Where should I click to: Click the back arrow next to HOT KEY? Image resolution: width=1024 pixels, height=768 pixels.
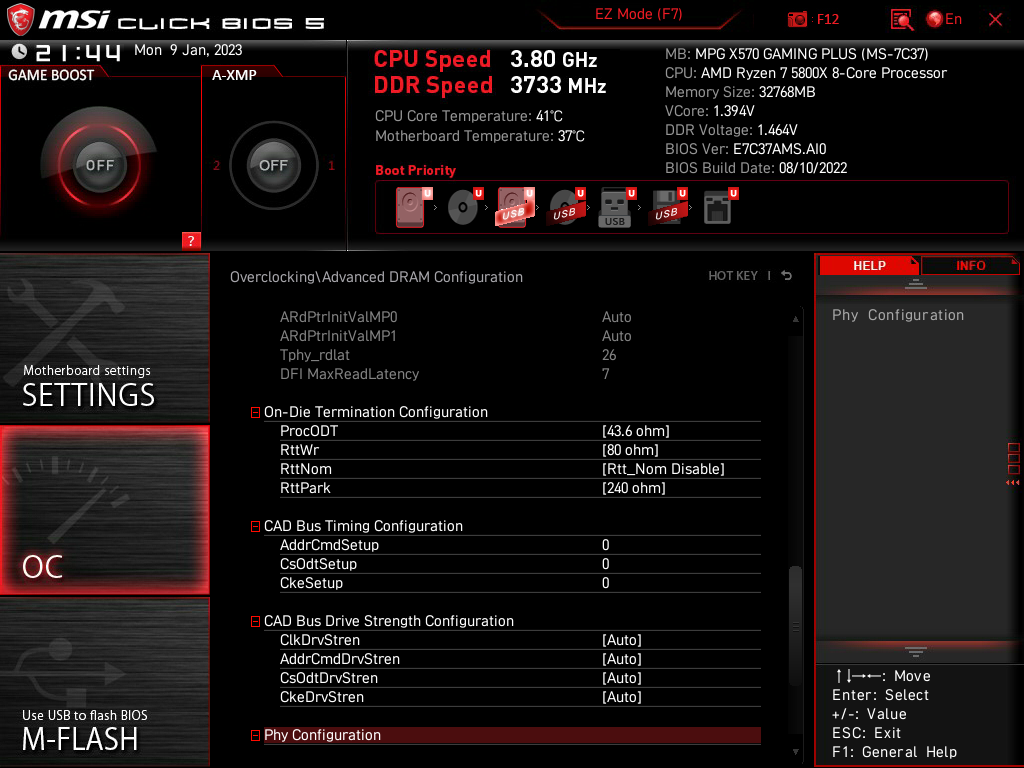pyautogui.click(x=786, y=276)
